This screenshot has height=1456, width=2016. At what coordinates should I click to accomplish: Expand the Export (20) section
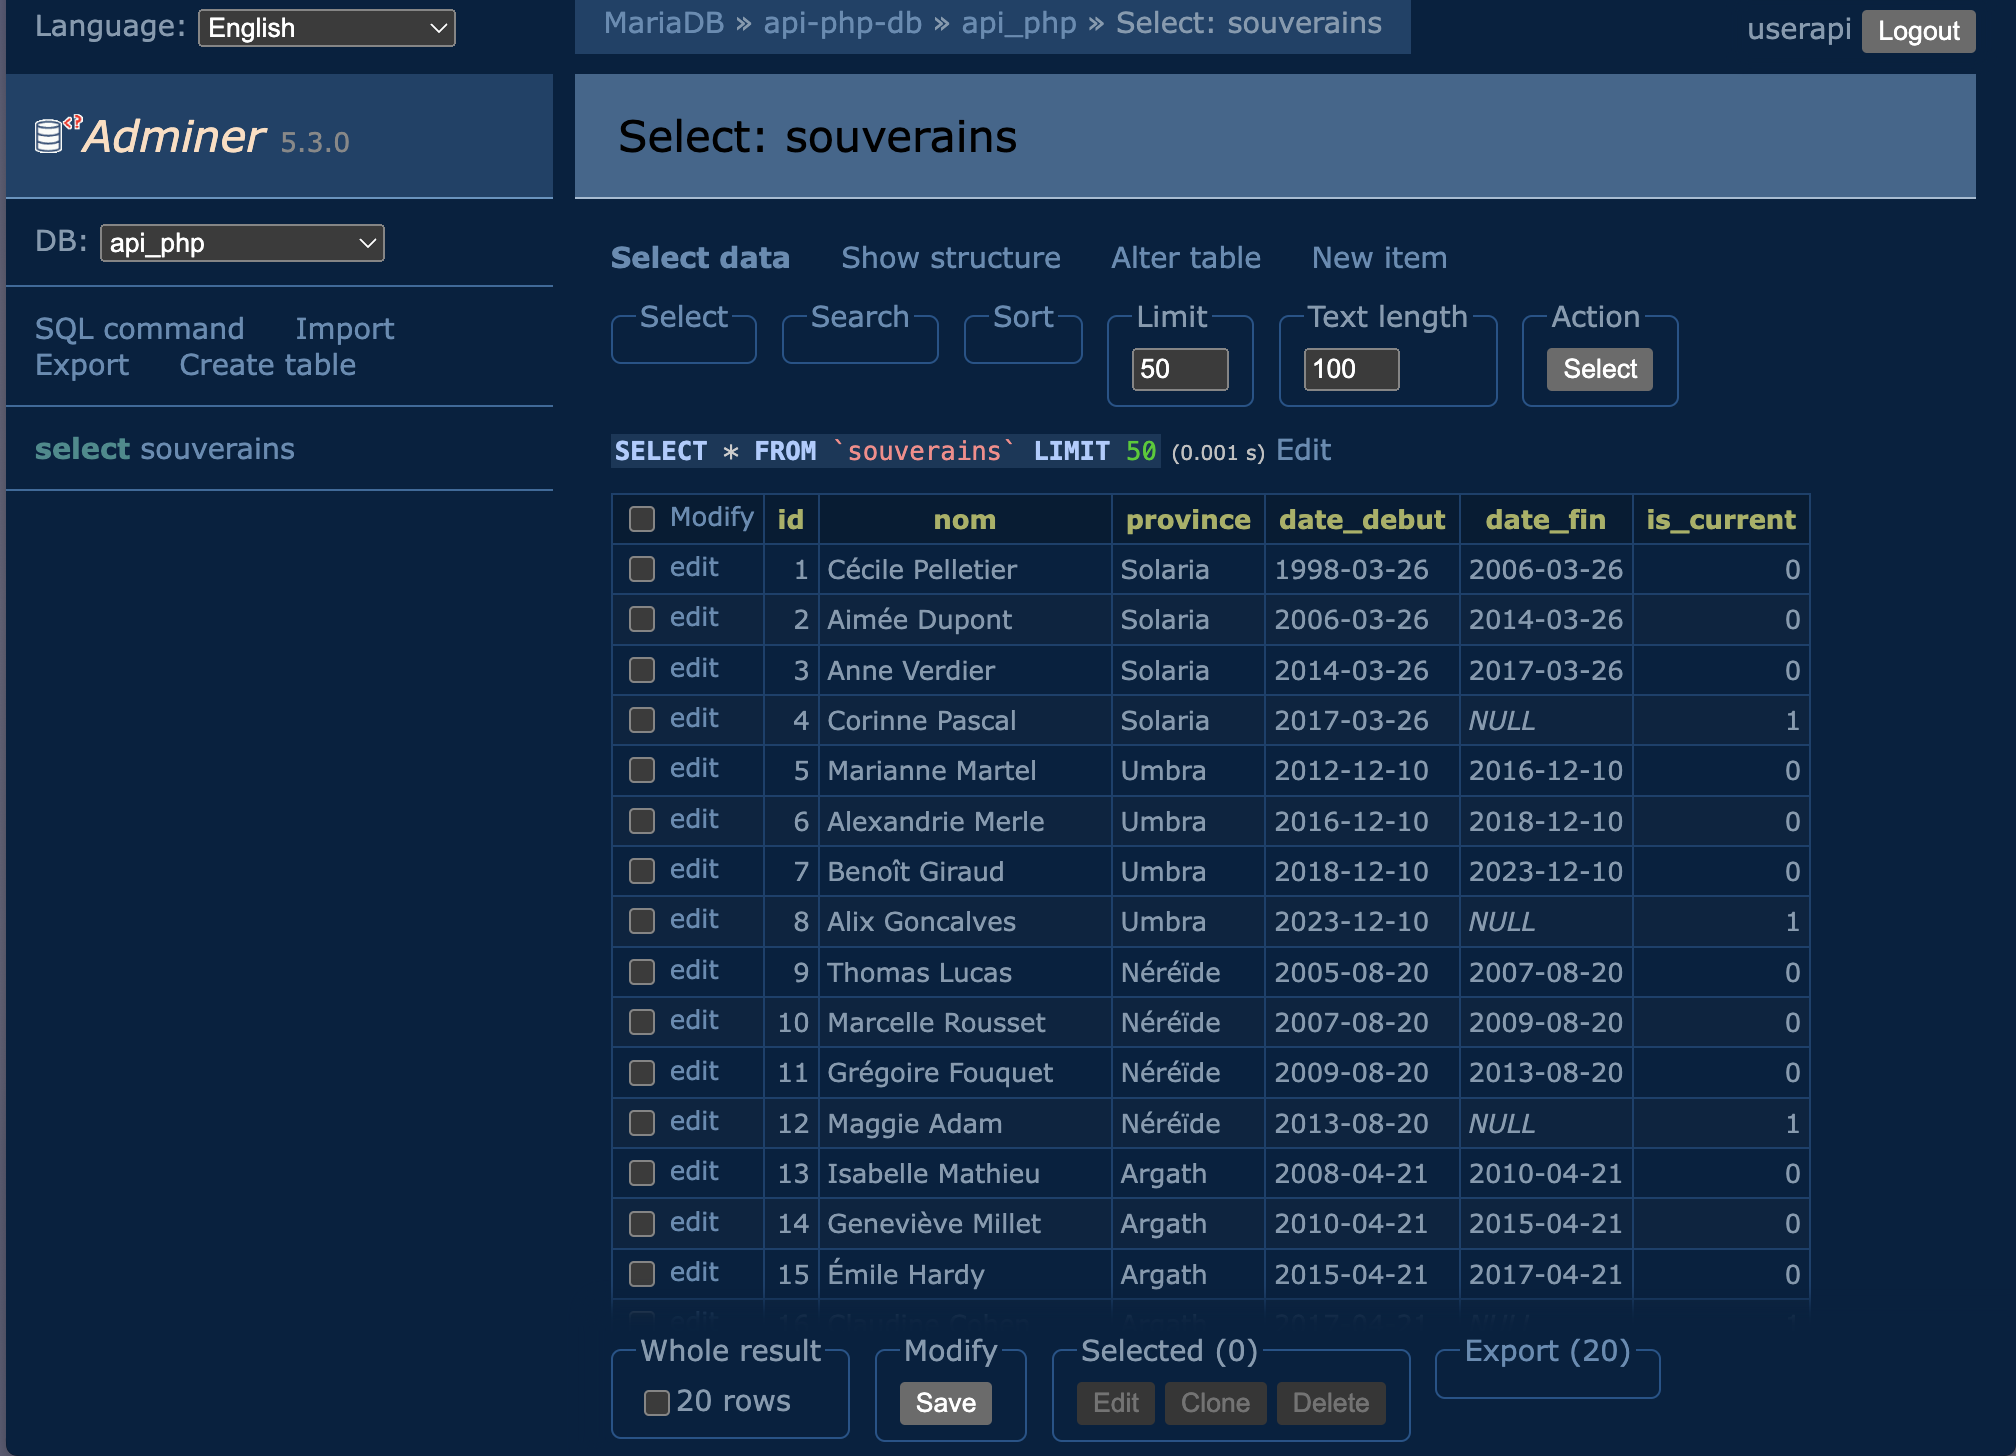pos(1546,1352)
